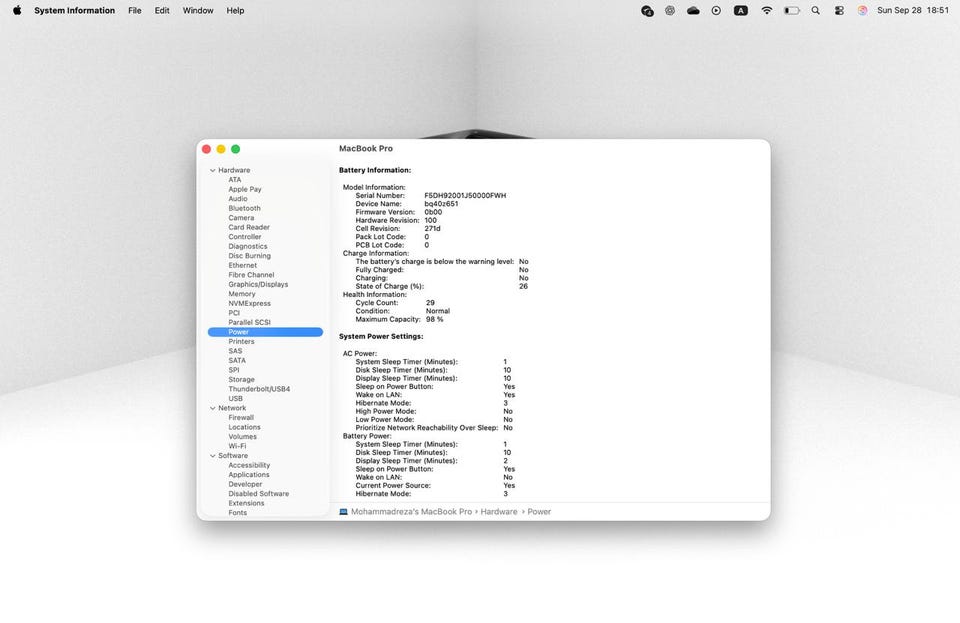
Task: Click the device name bq40z651
Action: 441,204
